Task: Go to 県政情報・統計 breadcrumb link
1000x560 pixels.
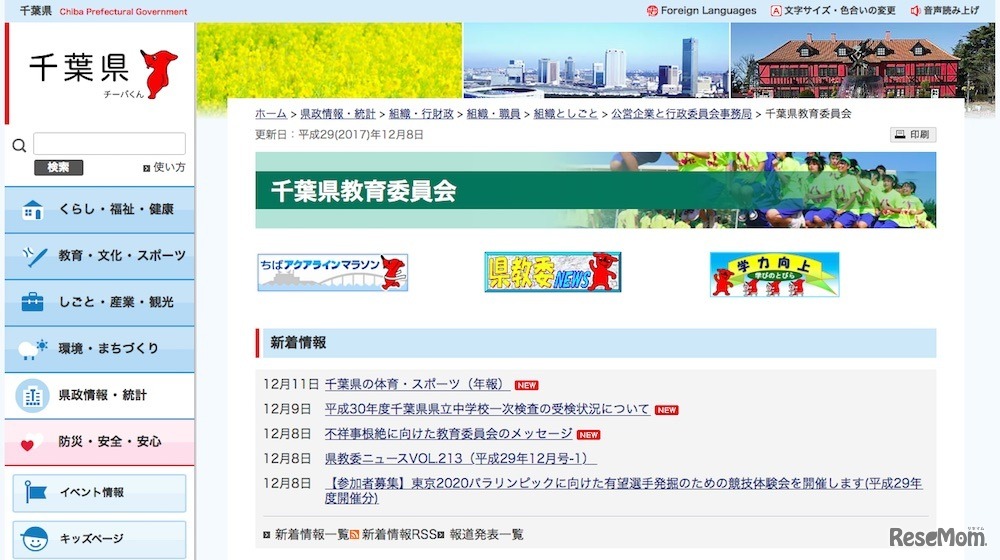Action: (x=337, y=114)
